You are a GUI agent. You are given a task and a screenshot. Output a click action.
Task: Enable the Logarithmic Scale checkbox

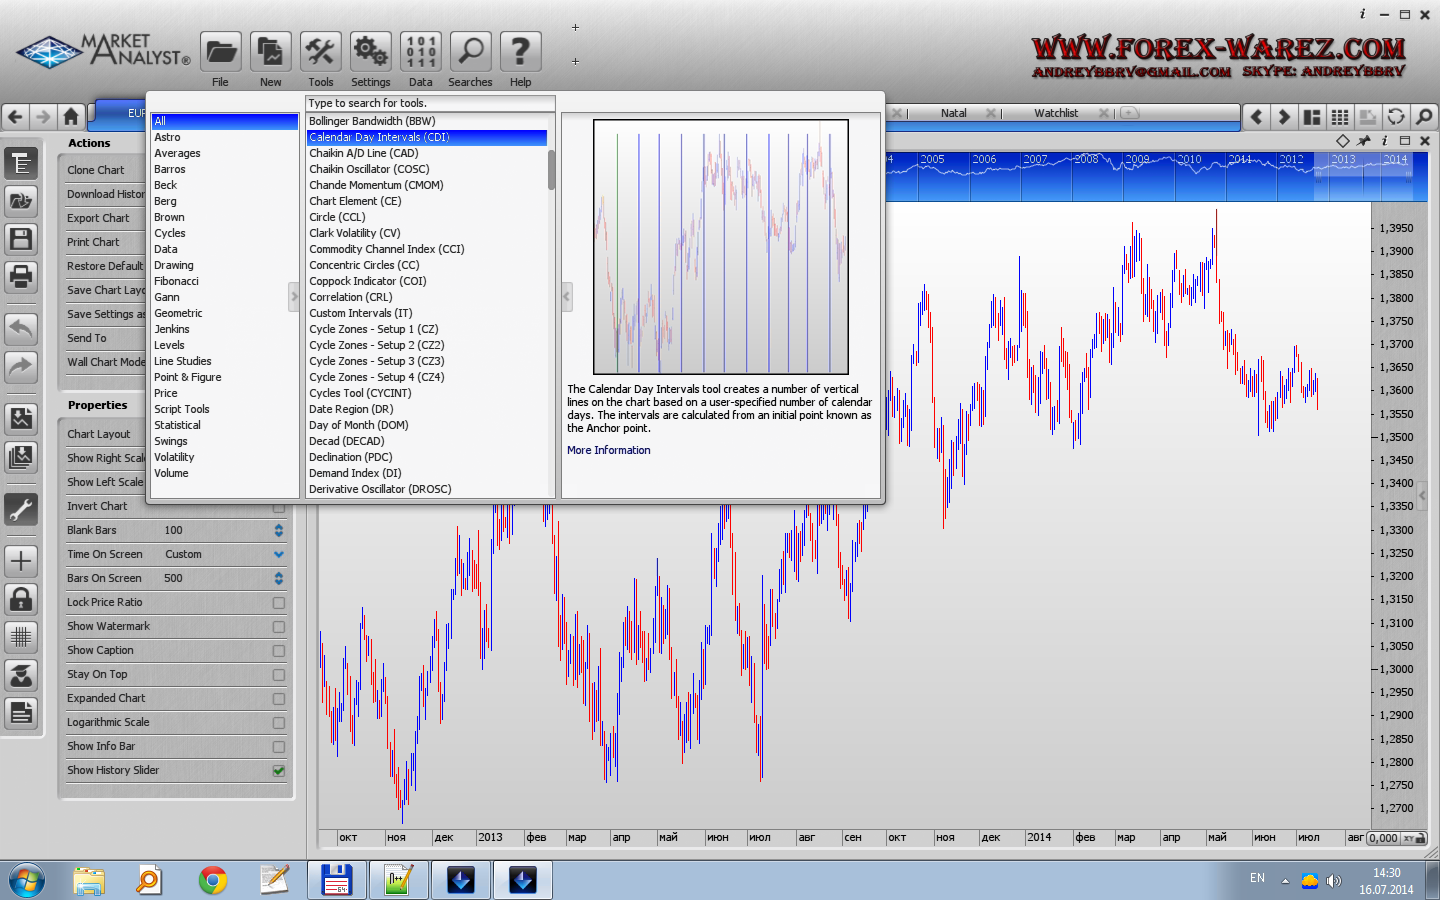[279, 723]
